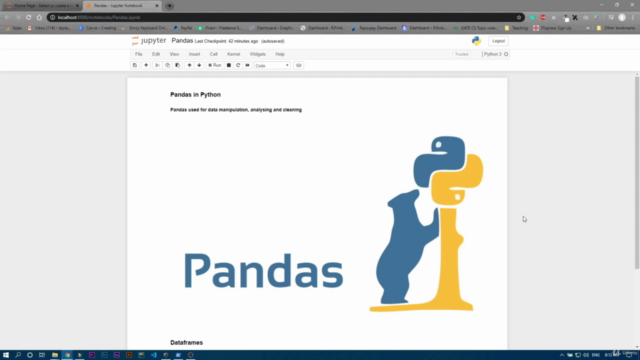Open the File menu

(x=139, y=54)
